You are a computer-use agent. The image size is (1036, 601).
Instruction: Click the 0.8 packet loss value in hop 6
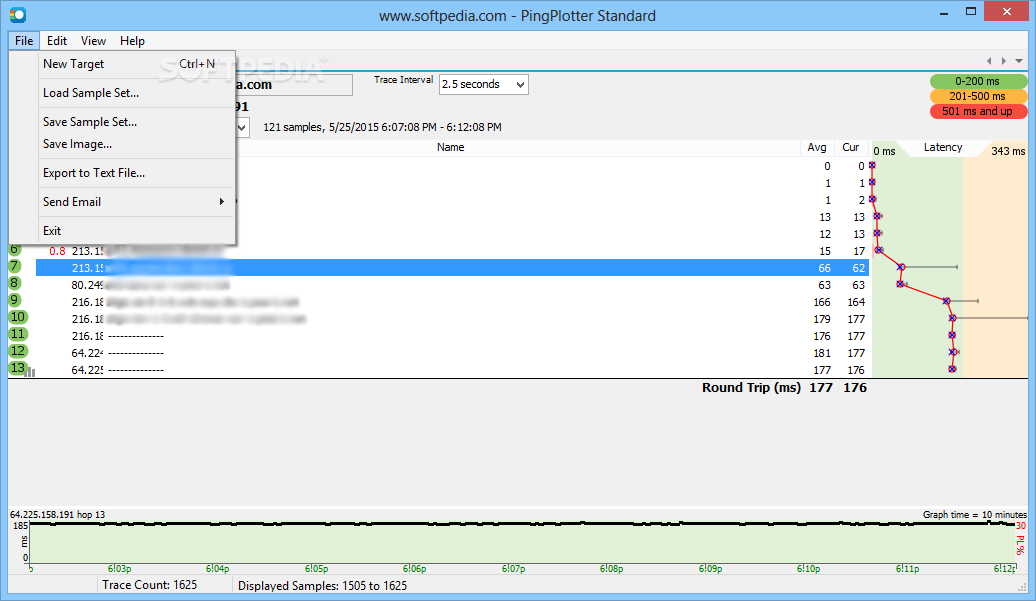(x=57, y=252)
